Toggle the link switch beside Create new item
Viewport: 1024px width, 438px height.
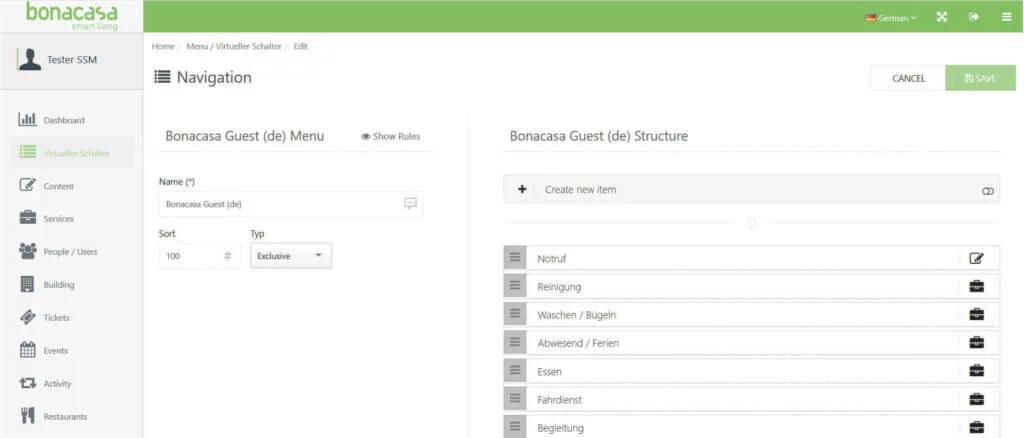988,190
